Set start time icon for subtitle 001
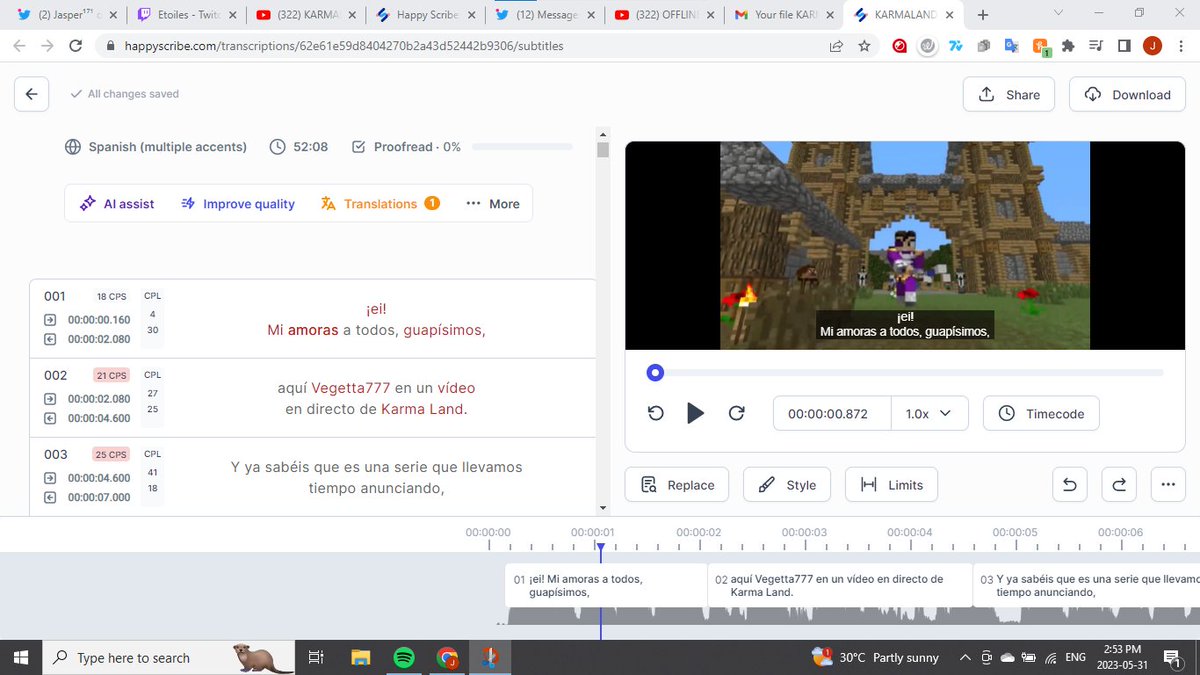This screenshot has width=1200, height=675. pos(51,320)
